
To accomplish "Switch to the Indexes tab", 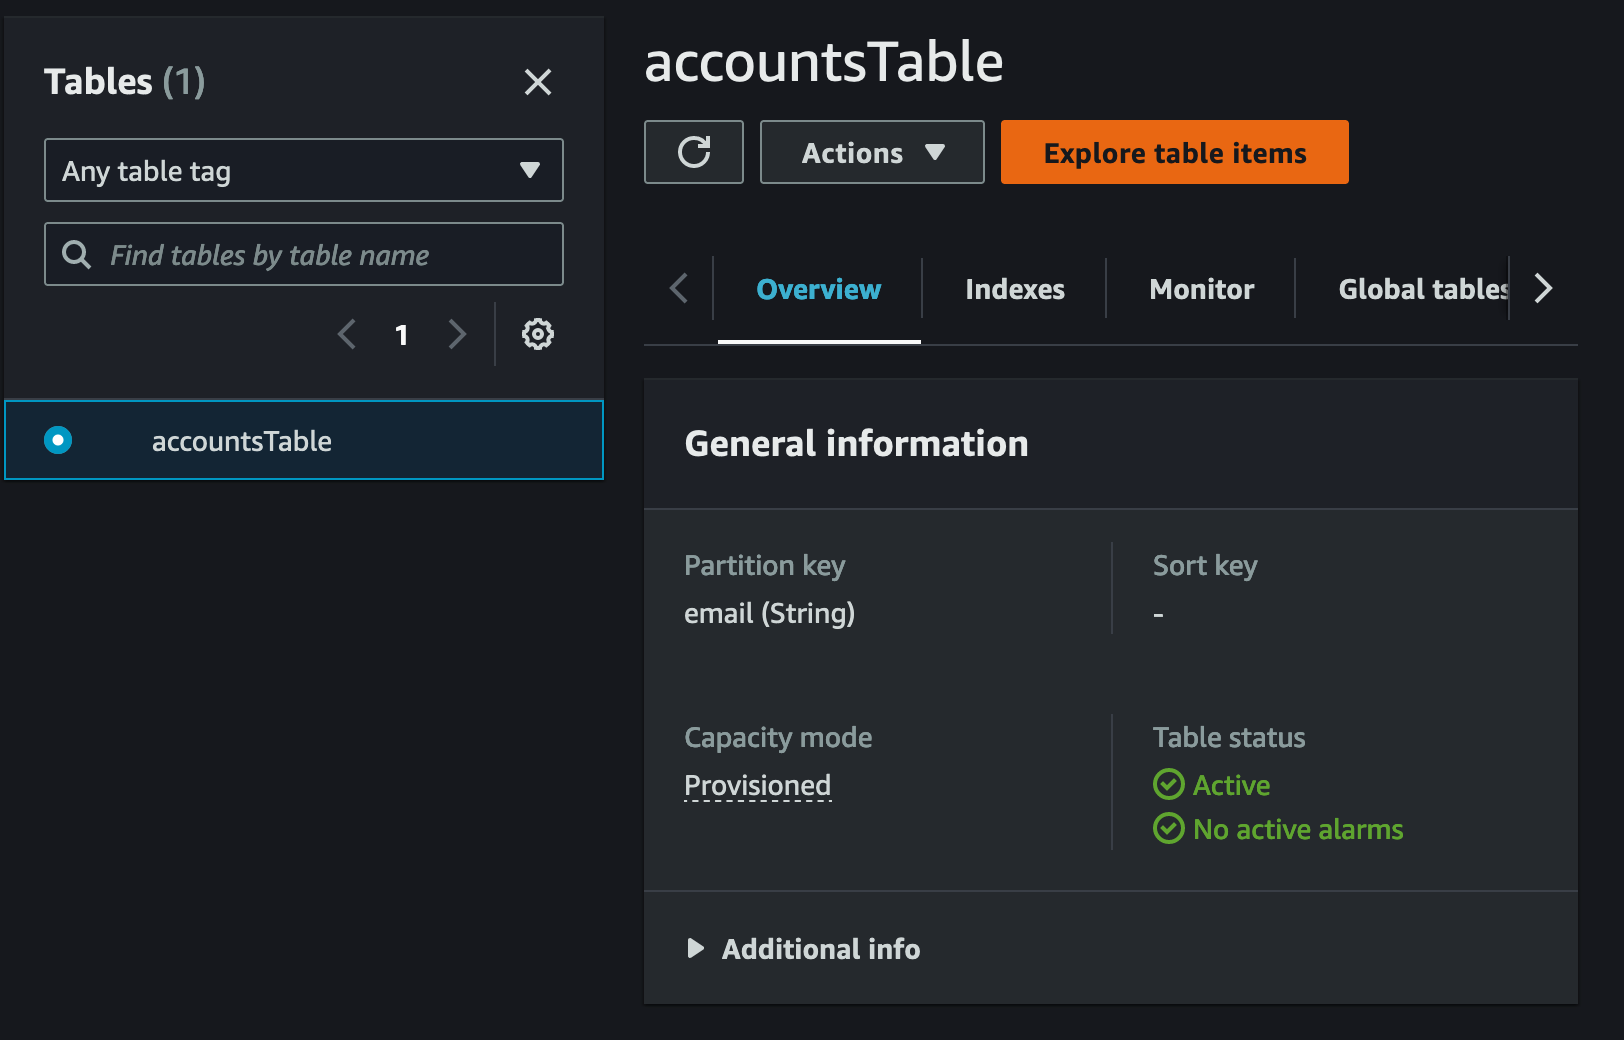I will (x=1015, y=290).
